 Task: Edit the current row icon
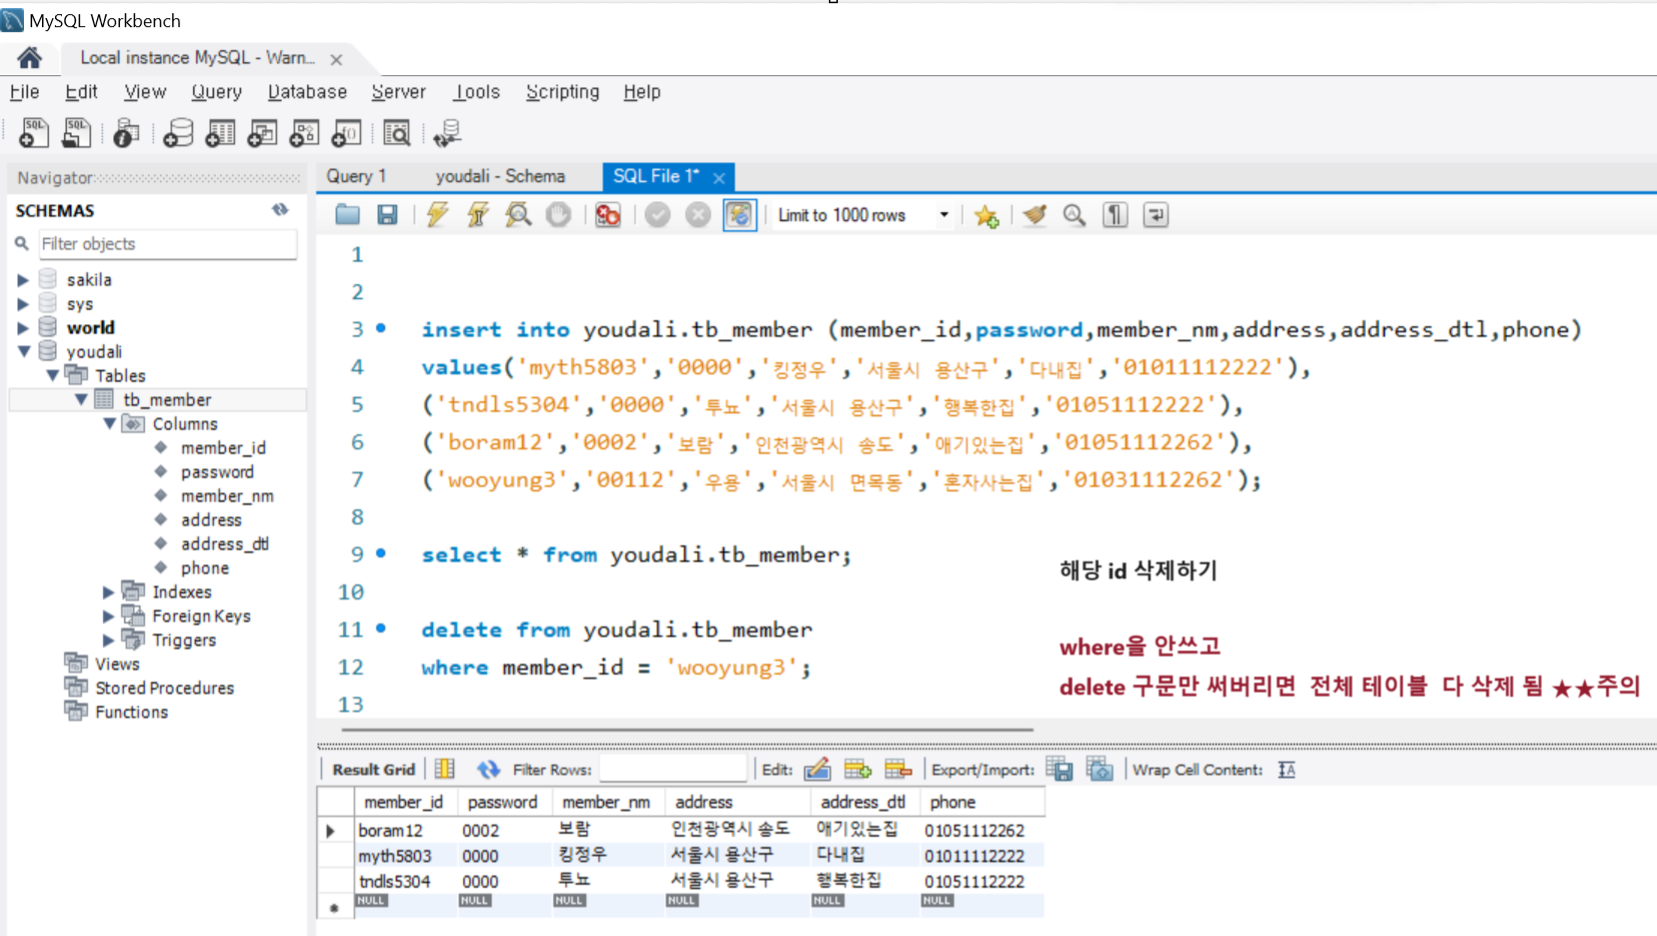[x=817, y=769]
